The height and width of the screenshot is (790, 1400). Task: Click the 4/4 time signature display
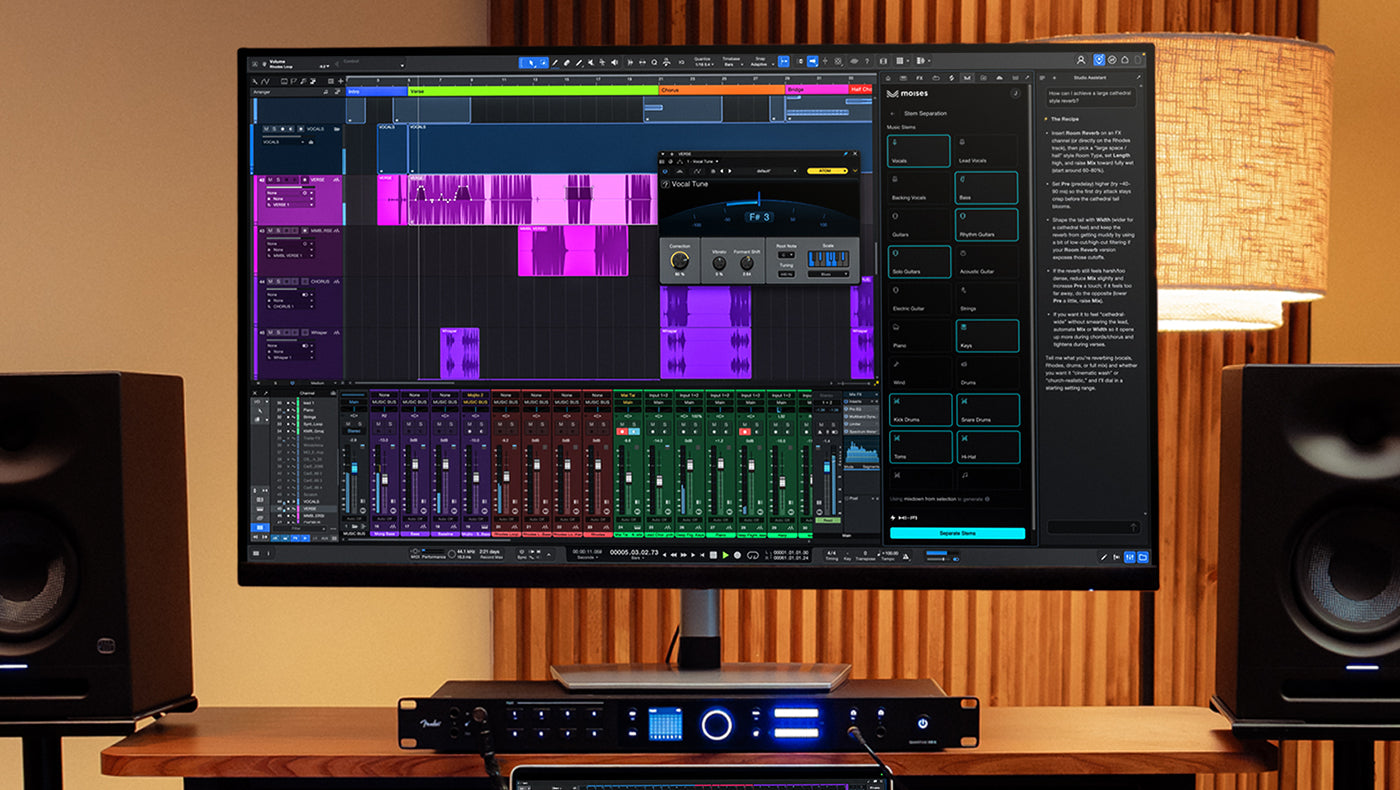coord(831,554)
